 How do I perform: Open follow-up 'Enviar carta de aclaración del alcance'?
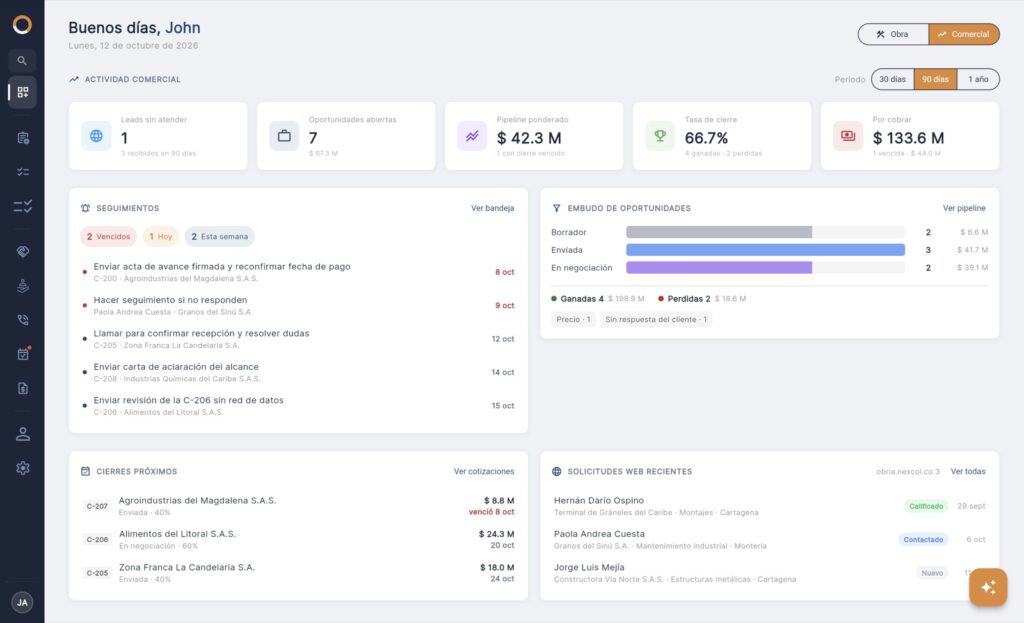pyautogui.click(x=298, y=372)
